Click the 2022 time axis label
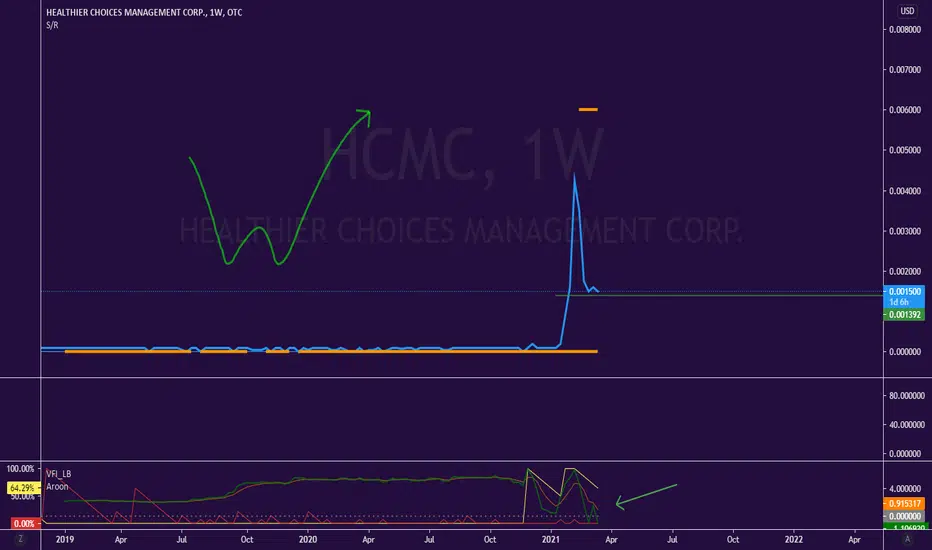 (x=794, y=539)
